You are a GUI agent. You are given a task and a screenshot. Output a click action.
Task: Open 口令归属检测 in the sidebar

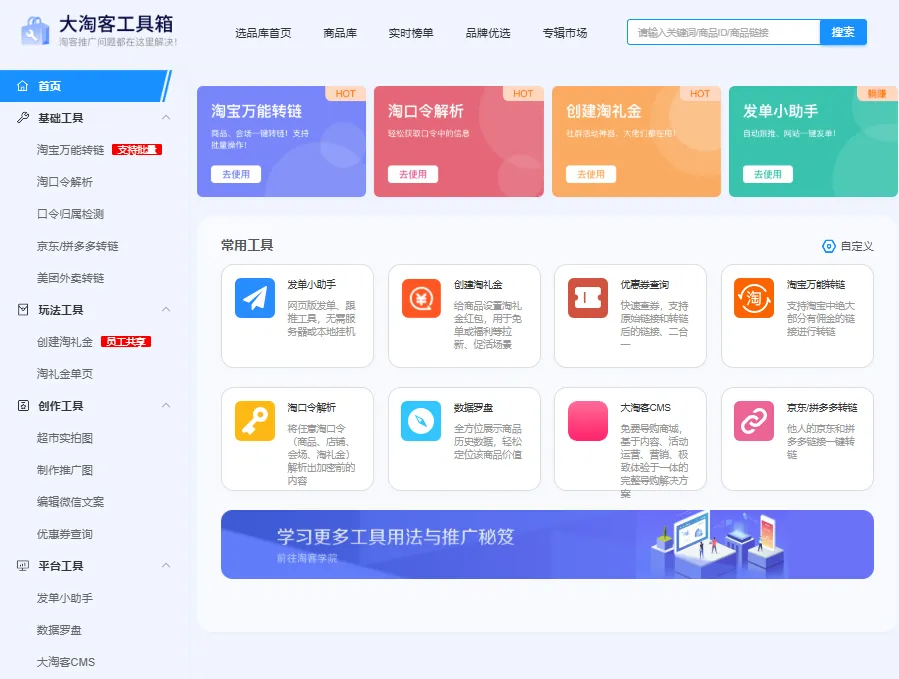71,214
